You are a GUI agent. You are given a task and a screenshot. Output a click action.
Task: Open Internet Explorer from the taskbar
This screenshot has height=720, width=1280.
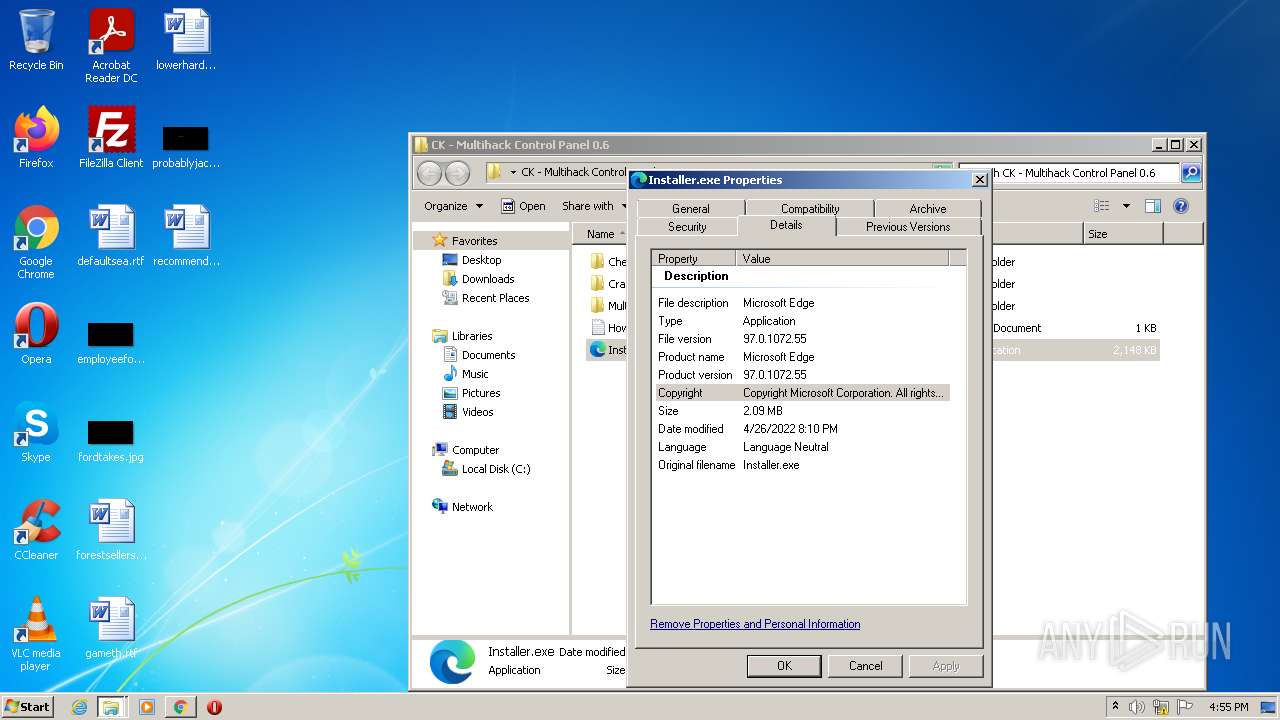click(79, 707)
